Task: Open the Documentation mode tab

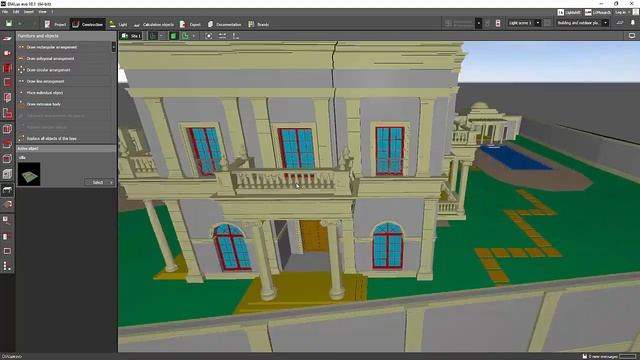Action: (x=224, y=24)
